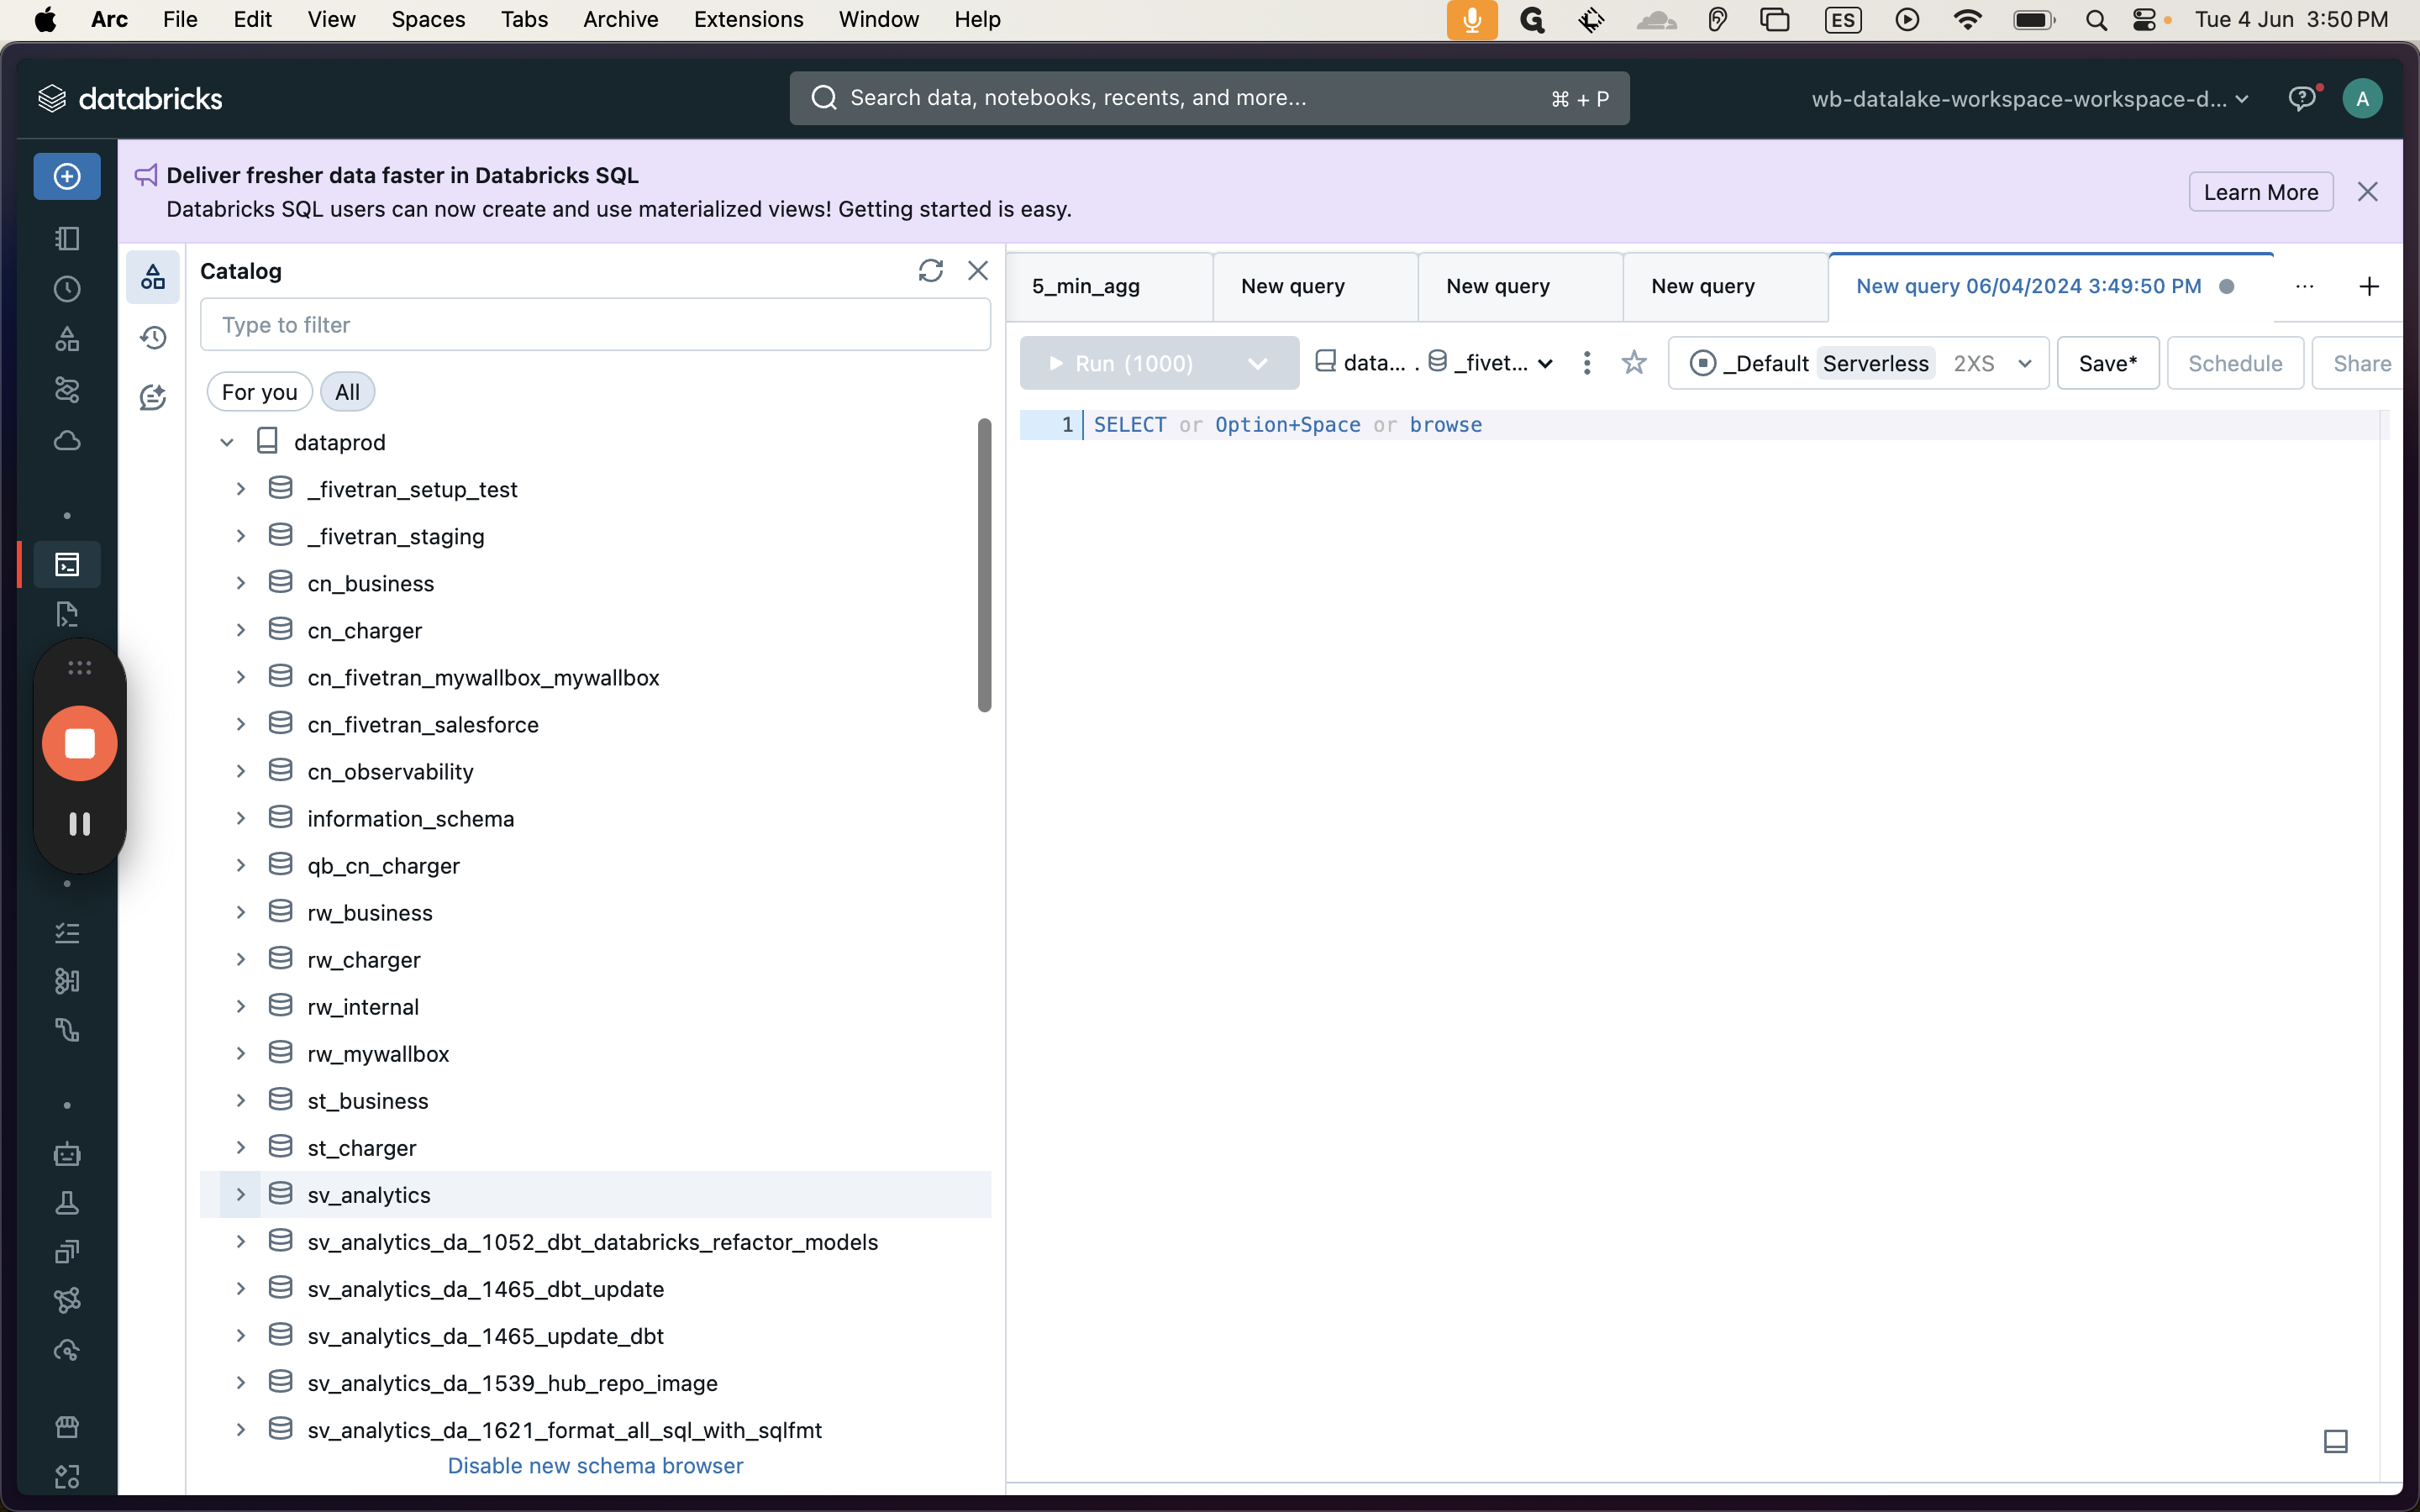Open Spaces menu in menu bar
The image size is (2420, 1512).
pyautogui.click(x=428, y=20)
